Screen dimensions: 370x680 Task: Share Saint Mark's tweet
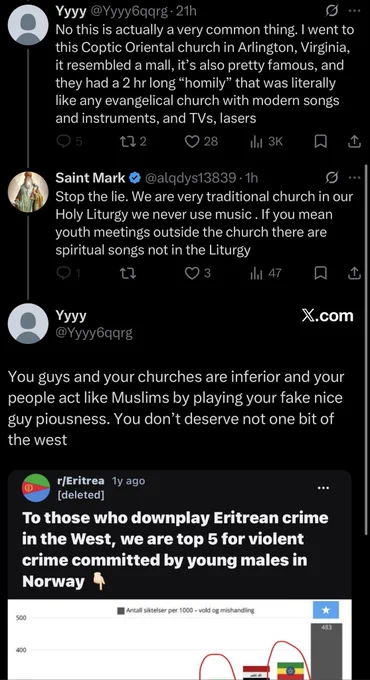pyautogui.click(x=354, y=273)
